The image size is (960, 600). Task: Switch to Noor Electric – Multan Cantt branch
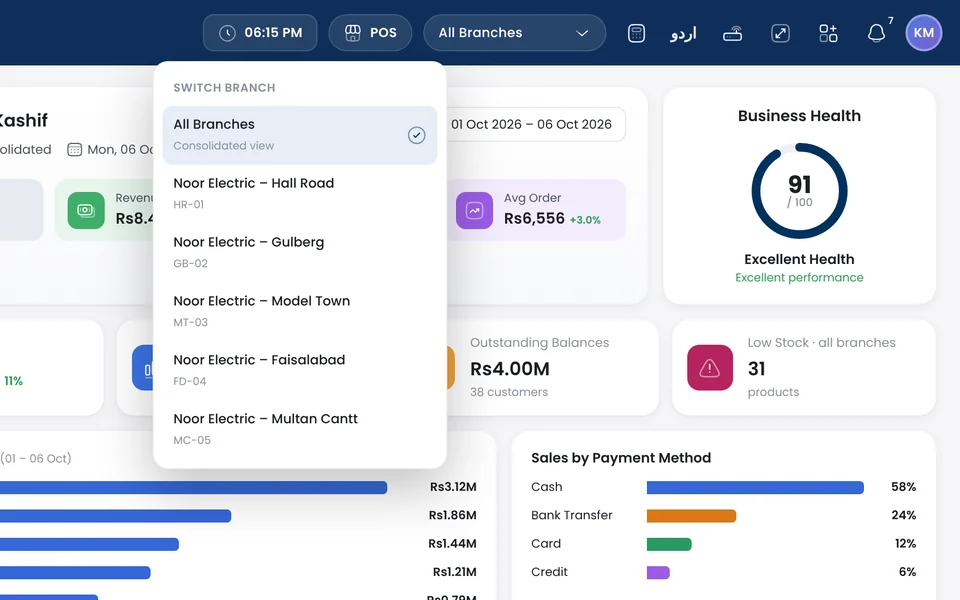click(300, 429)
